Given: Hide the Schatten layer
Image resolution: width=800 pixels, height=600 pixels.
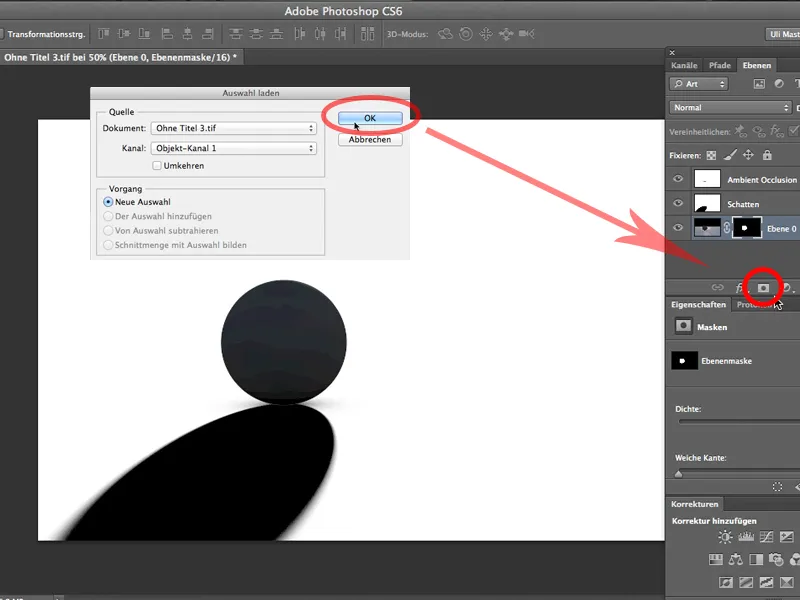Looking at the screenshot, I should pyautogui.click(x=678, y=203).
